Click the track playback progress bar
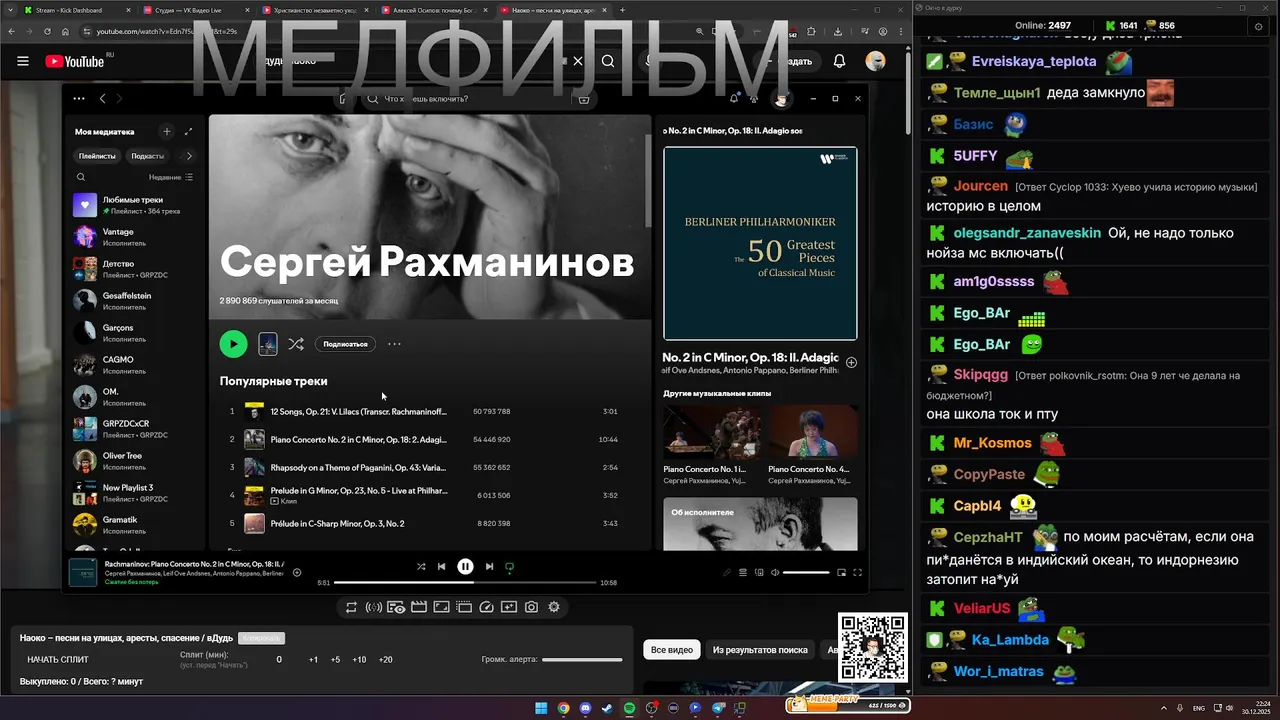The height and width of the screenshot is (720, 1280). [465, 582]
